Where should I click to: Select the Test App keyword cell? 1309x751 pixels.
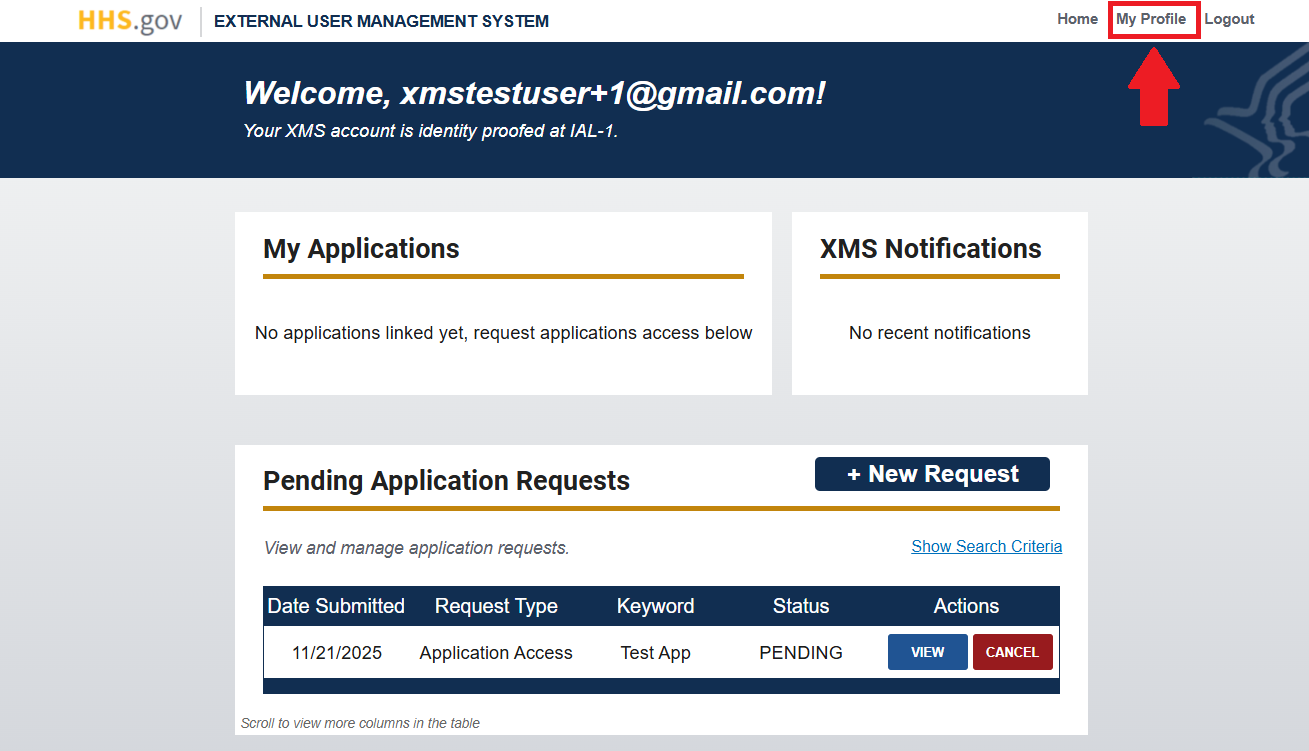[655, 653]
